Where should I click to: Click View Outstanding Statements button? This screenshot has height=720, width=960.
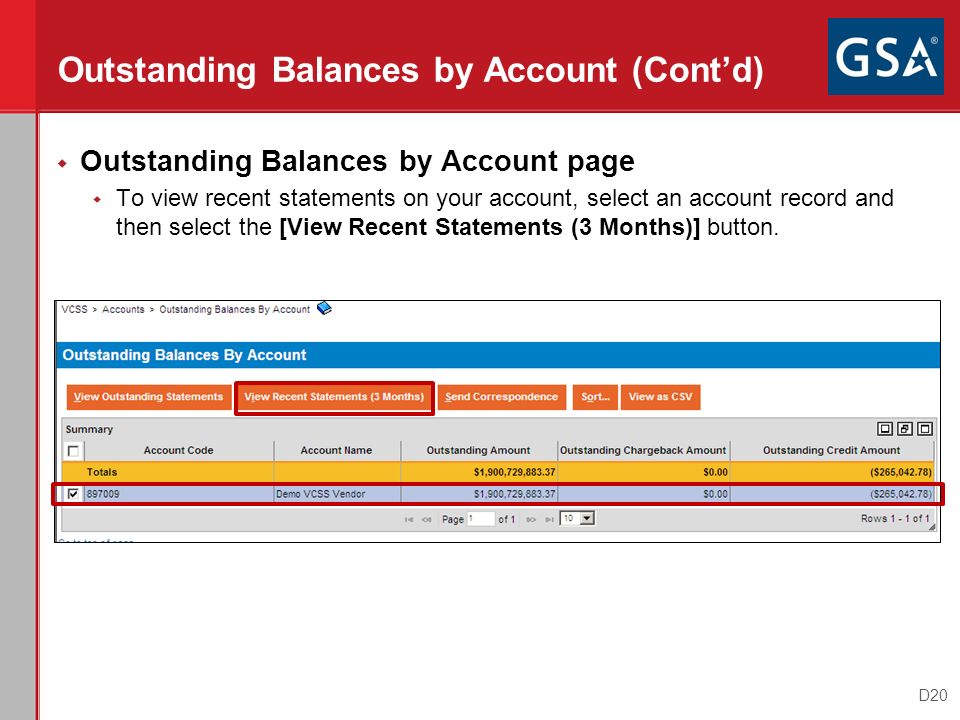[149, 397]
